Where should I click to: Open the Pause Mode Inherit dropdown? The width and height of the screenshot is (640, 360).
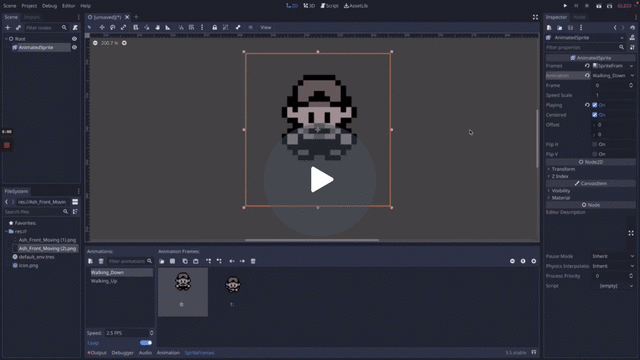613,256
